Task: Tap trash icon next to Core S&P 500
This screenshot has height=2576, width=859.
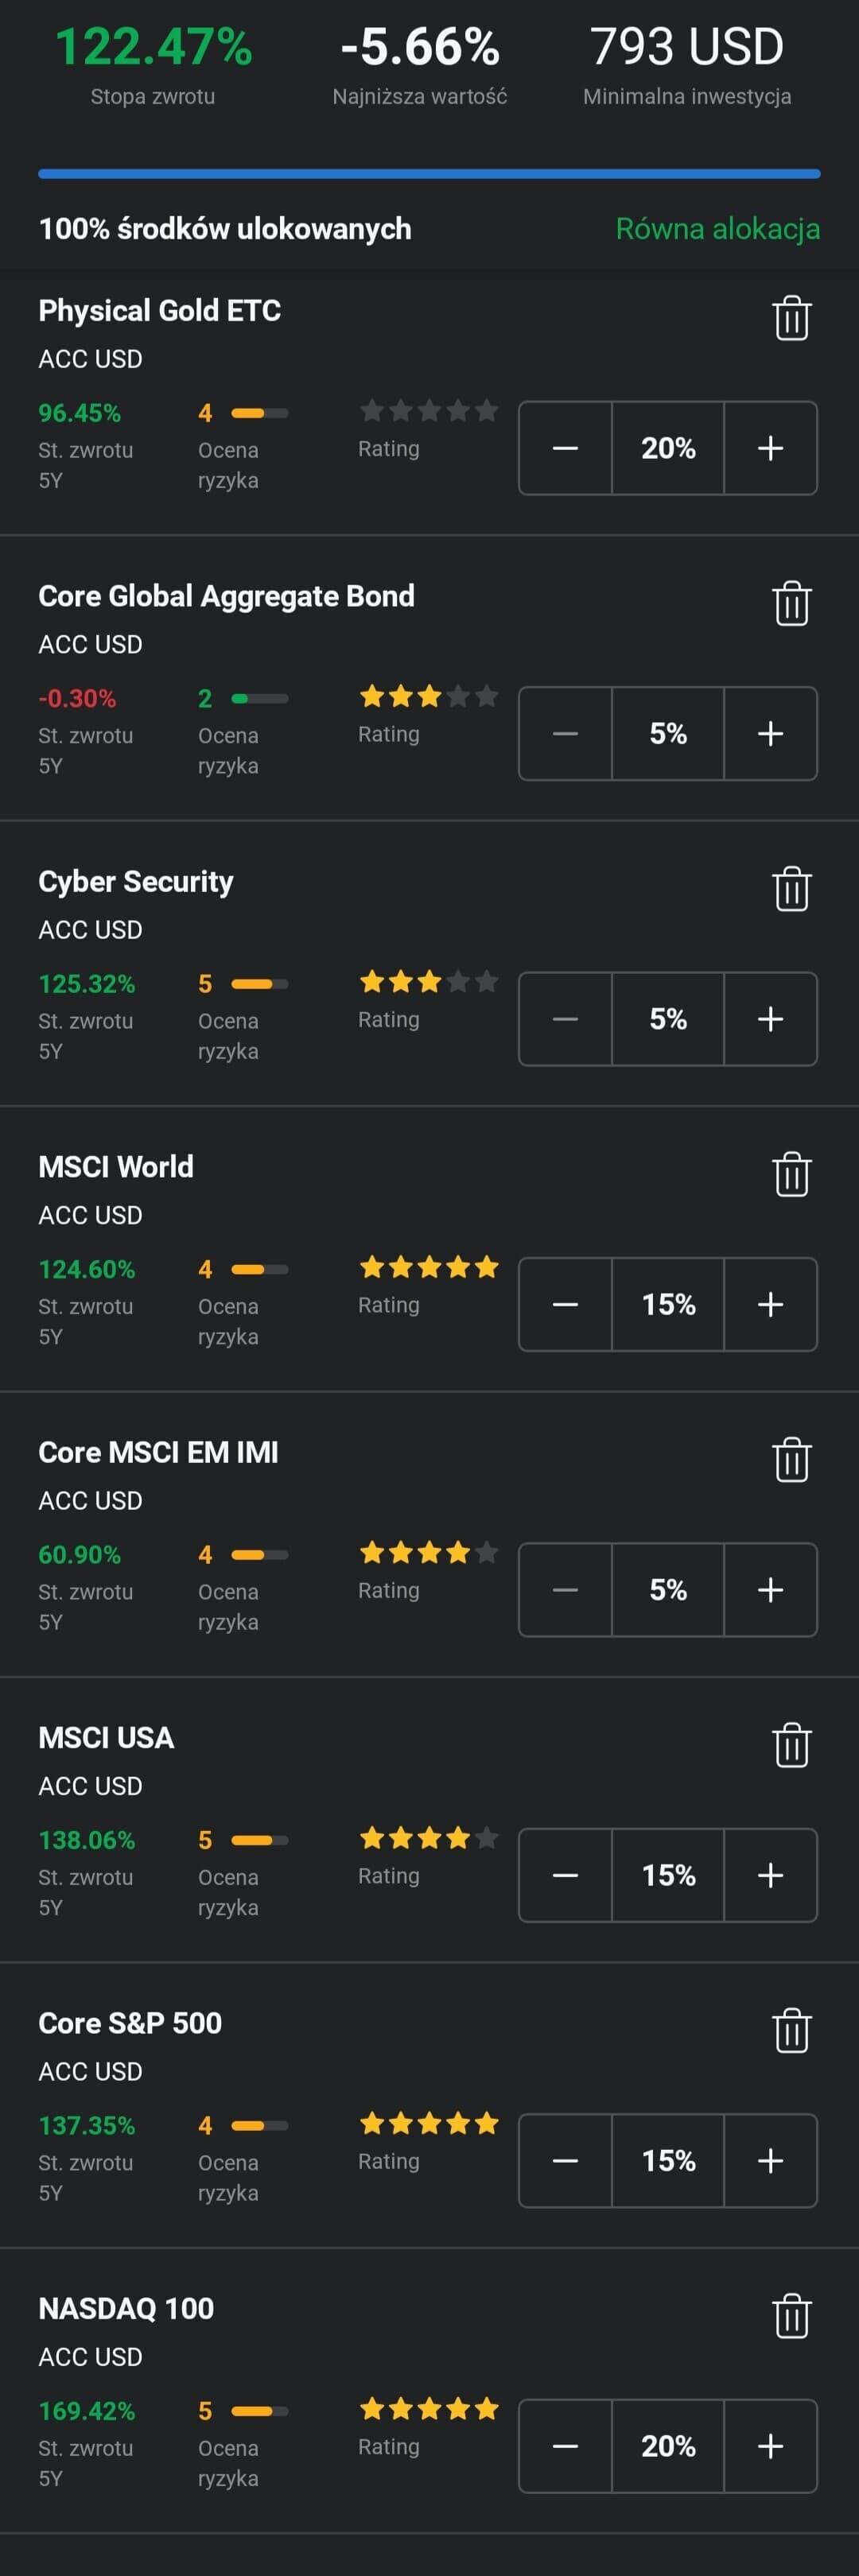Action: pyautogui.click(x=791, y=2031)
